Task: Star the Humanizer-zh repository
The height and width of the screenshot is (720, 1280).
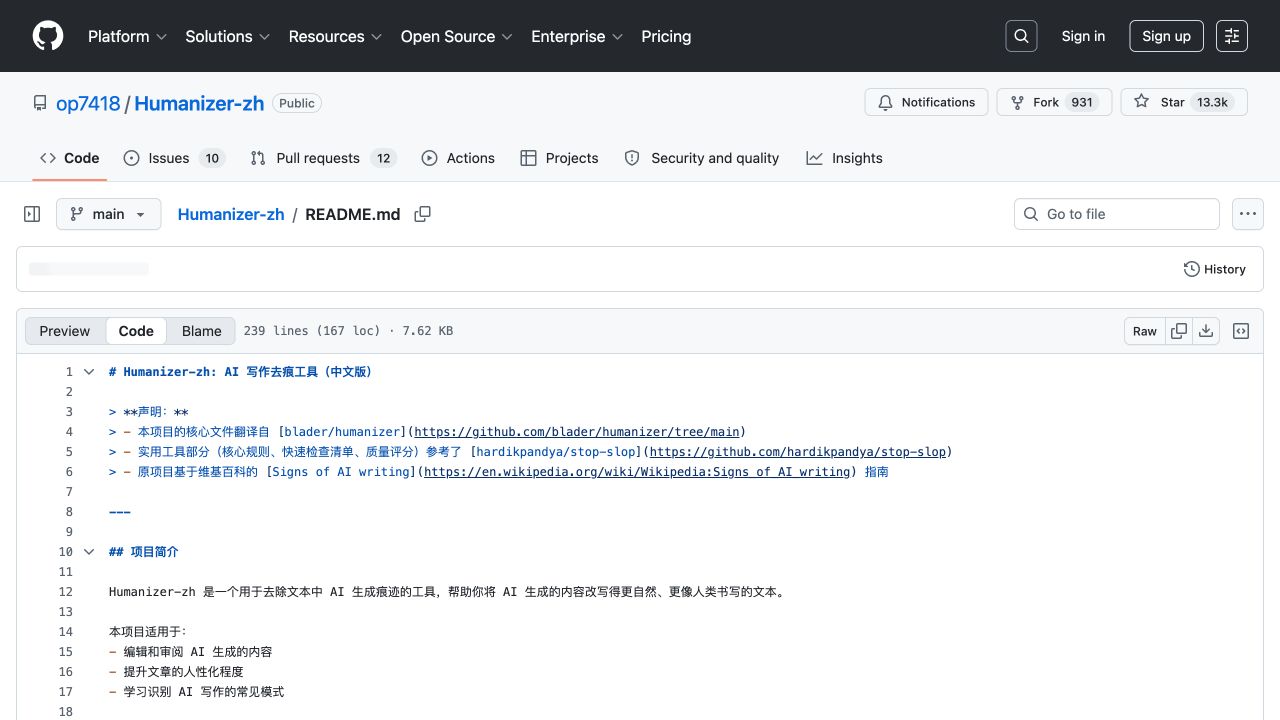Action: 1184,102
